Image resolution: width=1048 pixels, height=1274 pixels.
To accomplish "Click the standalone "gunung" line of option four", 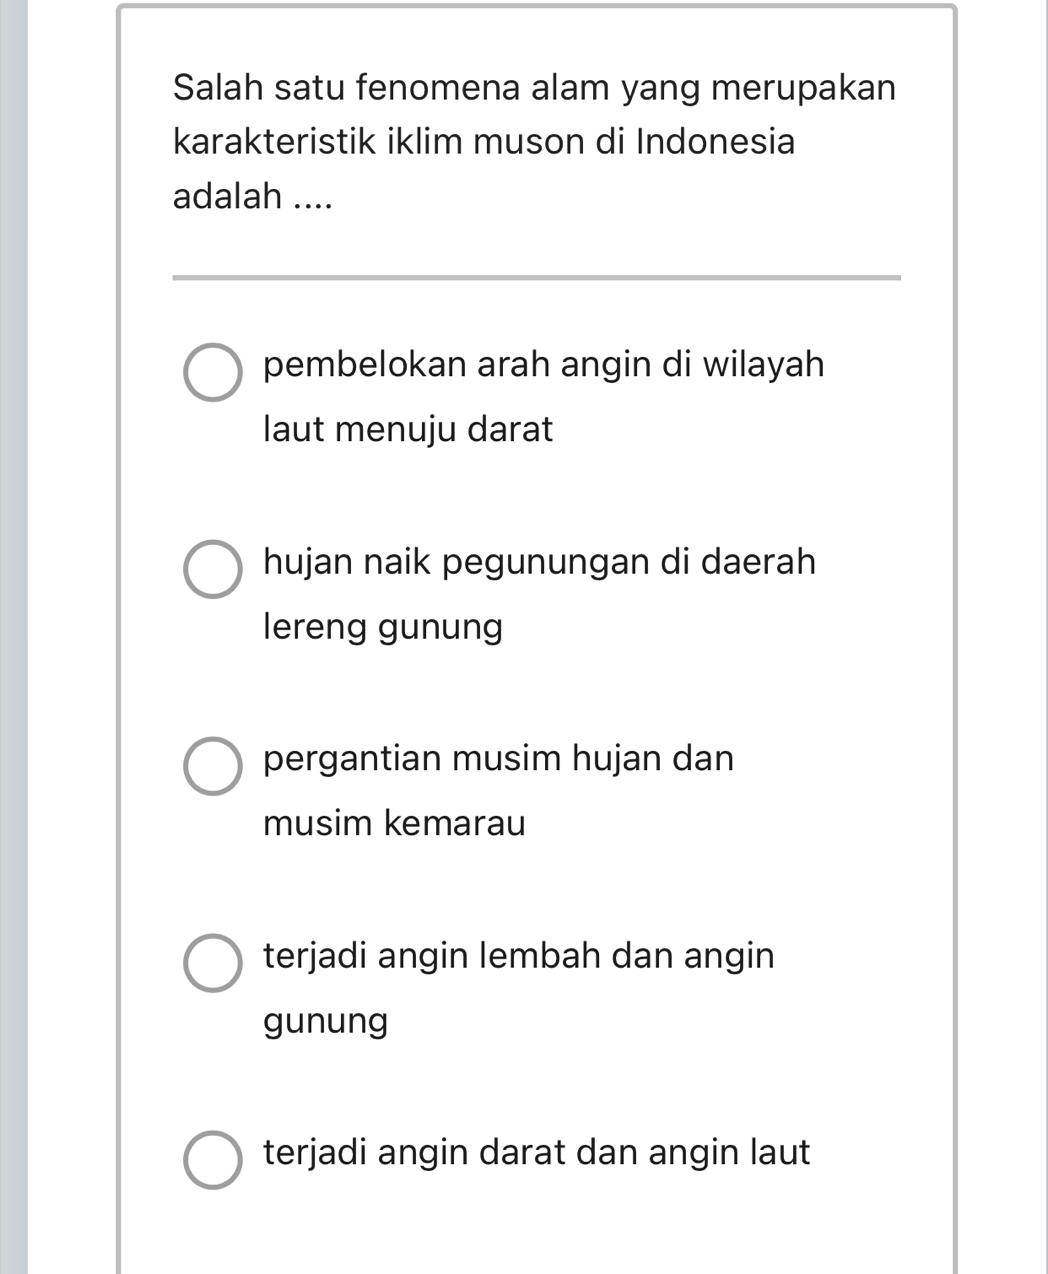I will pos(326,1022).
